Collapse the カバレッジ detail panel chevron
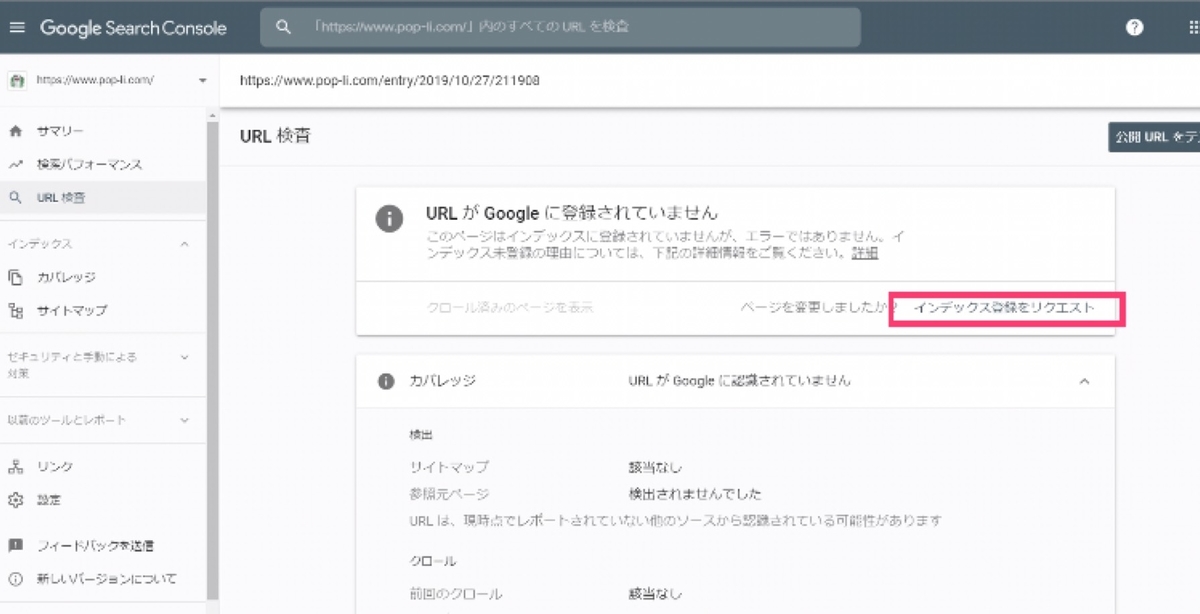 coord(1084,381)
